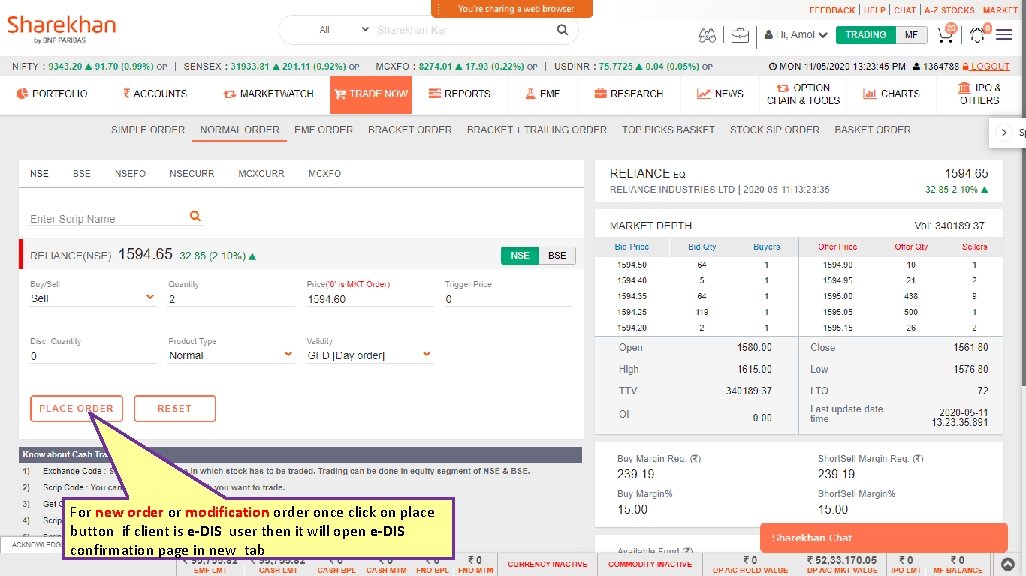Image resolution: width=1026 pixels, height=576 pixels.
Task: Click the Logout link
Action: tap(986, 66)
